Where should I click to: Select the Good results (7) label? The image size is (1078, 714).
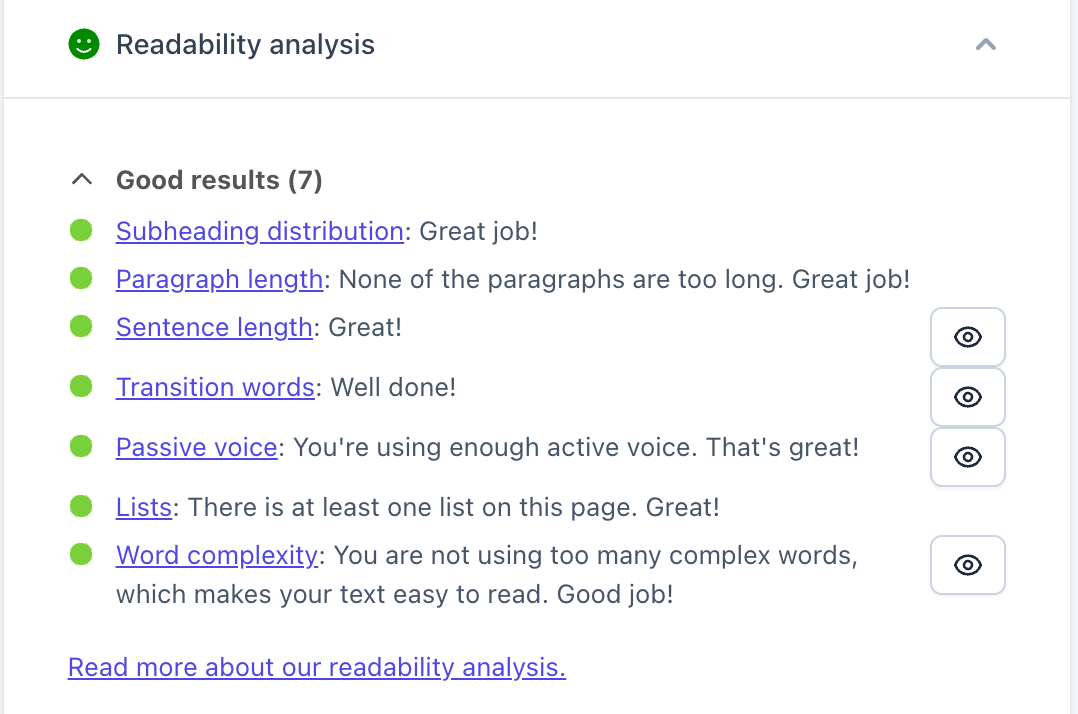click(x=219, y=180)
